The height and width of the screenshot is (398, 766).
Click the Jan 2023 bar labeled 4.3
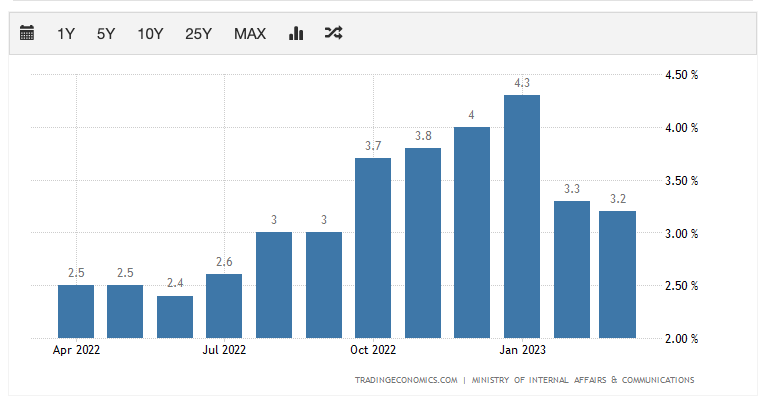[x=522, y=216]
